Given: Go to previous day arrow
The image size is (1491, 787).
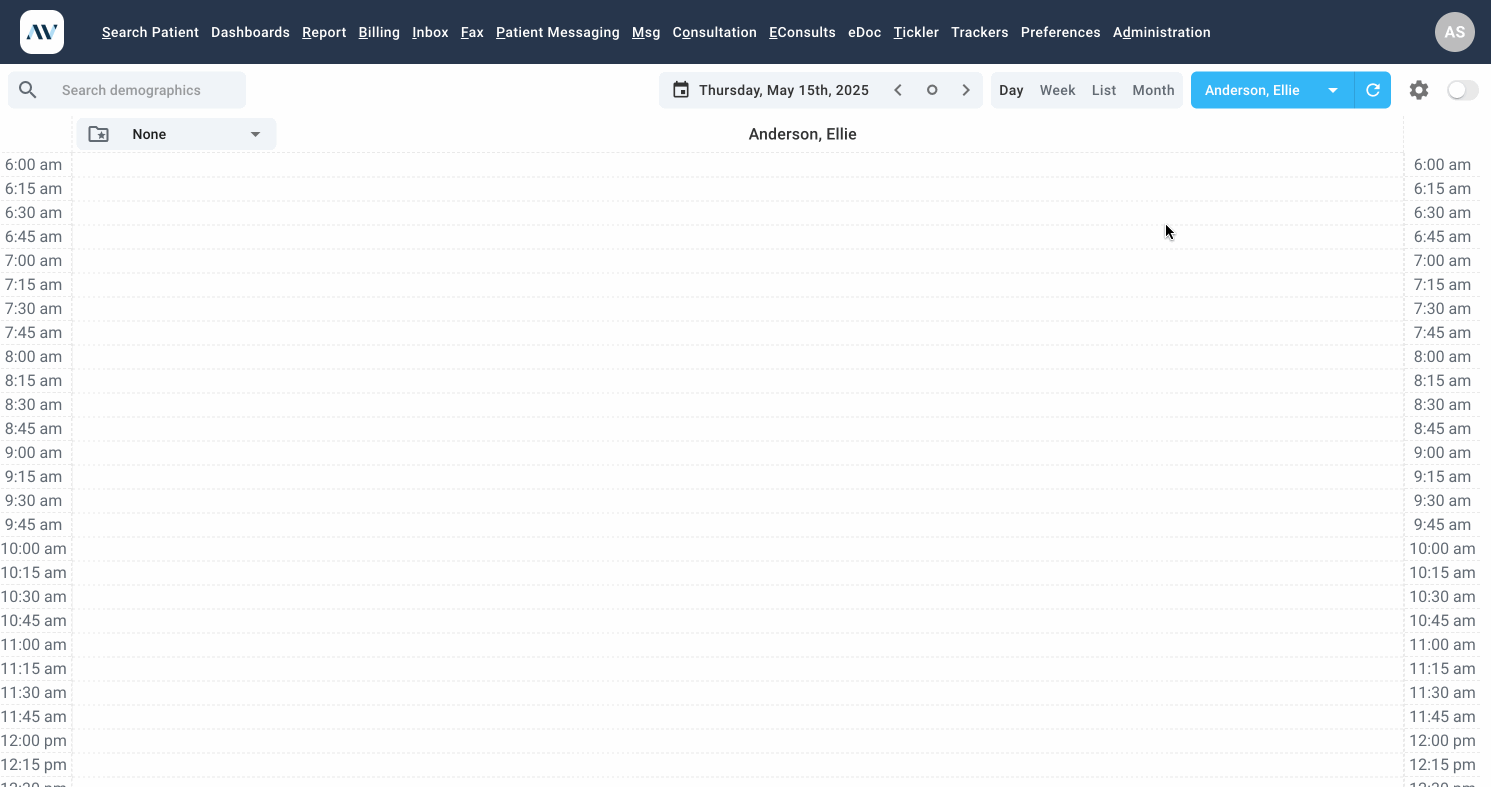Looking at the screenshot, I should pyautogui.click(x=898, y=90).
